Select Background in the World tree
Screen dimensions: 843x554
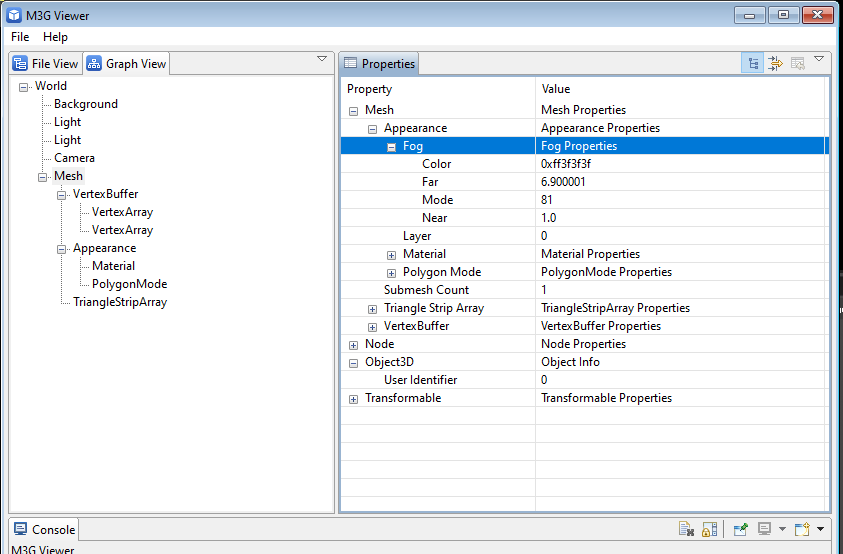pyautogui.click(x=86, y=104)
